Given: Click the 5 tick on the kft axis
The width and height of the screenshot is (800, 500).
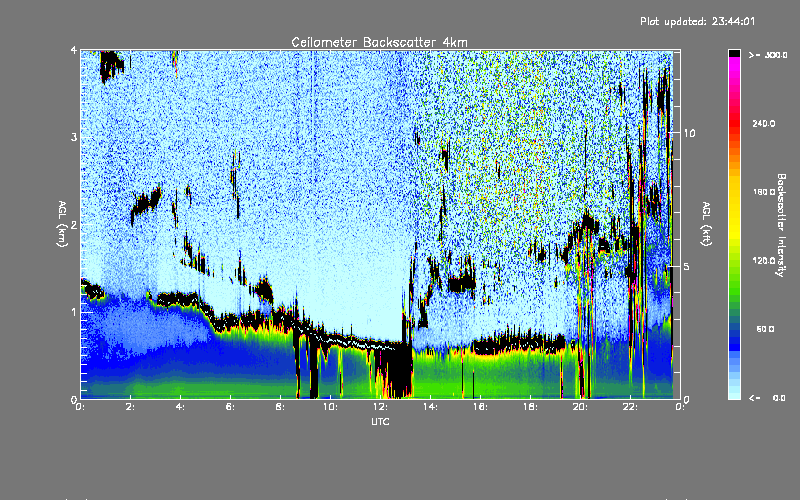Looking at the screenshot, I should click(687, 266).
